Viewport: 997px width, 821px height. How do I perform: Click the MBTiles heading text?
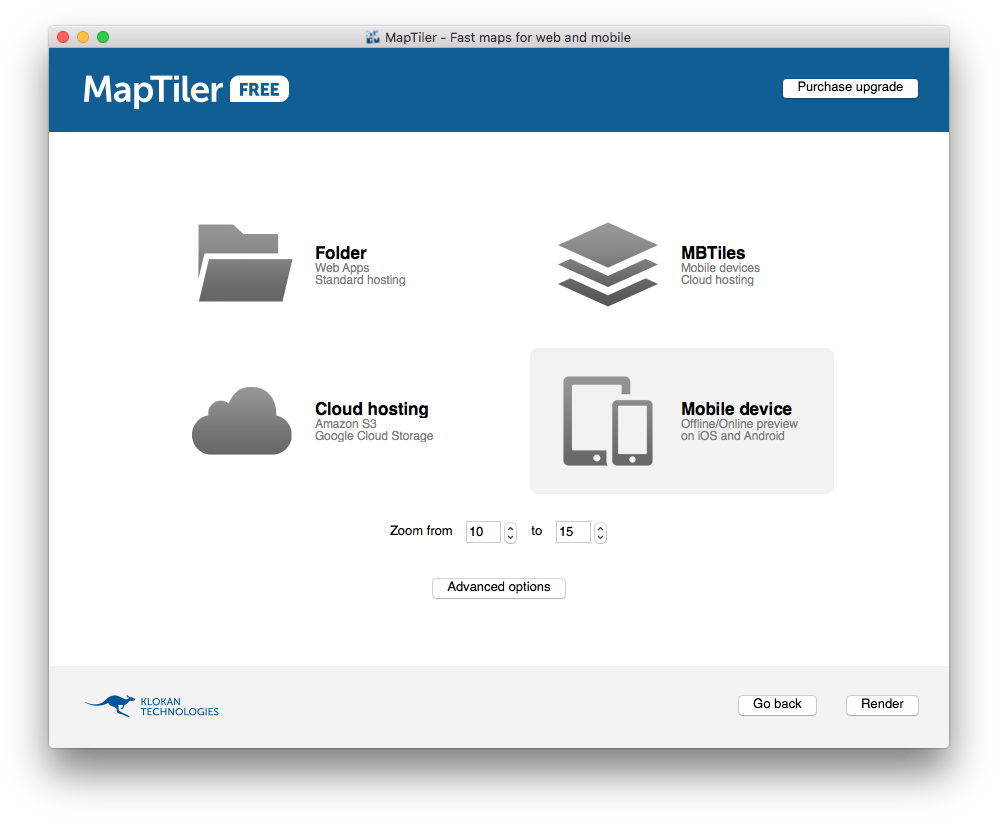click(x=713, y=253)
